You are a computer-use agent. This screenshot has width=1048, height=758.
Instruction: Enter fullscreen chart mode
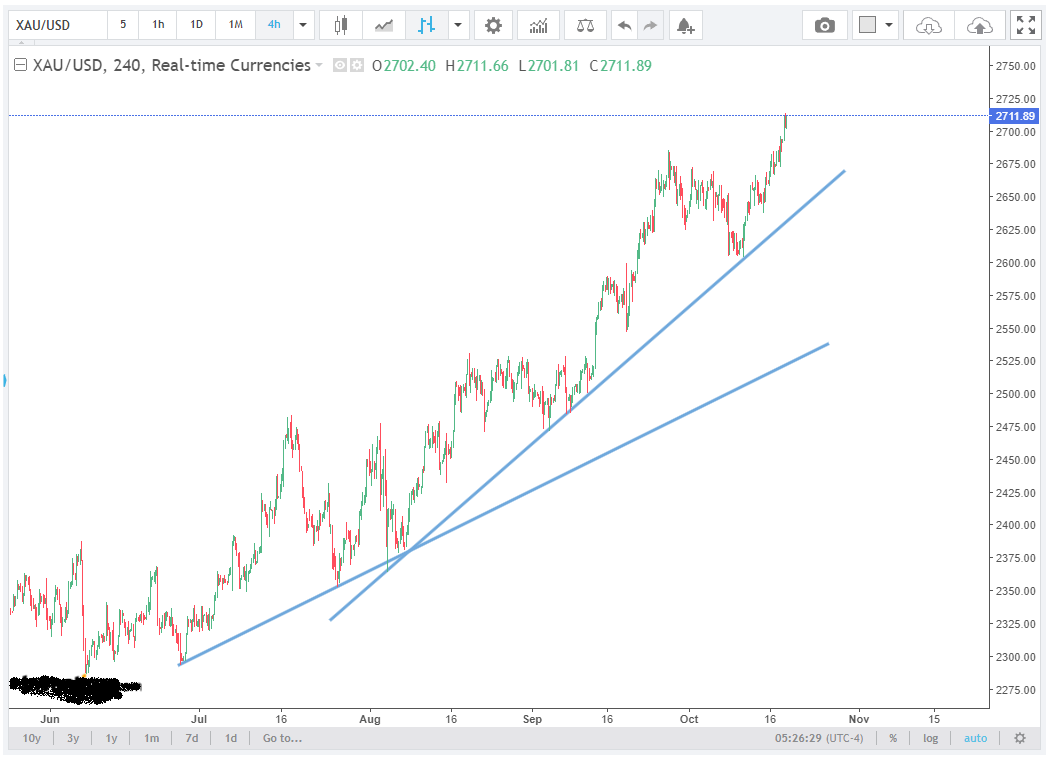coord(1026,25)
